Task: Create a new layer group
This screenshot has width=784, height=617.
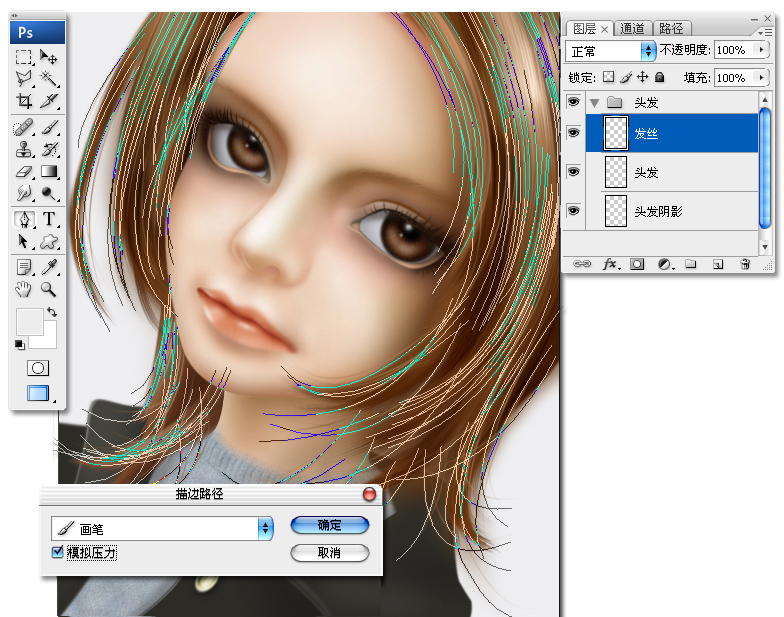Action: tap(691, 264)
